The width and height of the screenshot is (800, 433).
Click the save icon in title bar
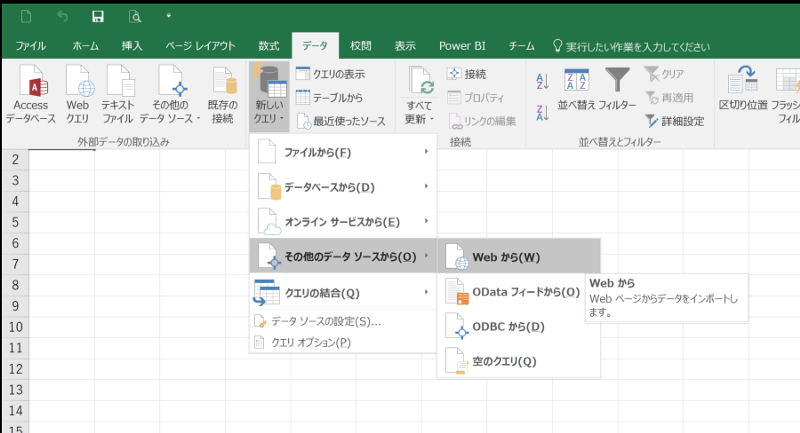98,17
